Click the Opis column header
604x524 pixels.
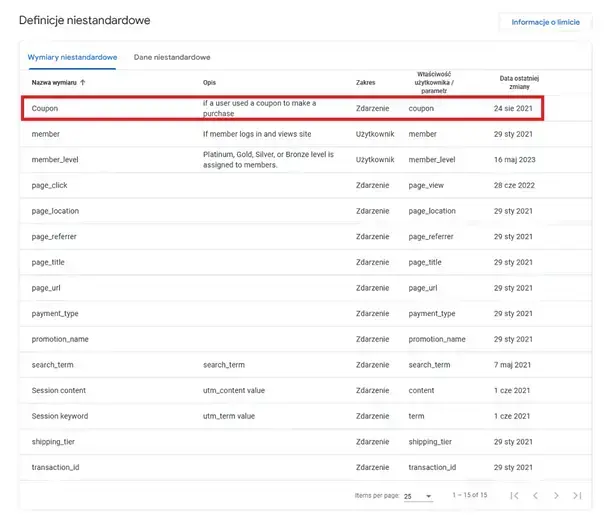pos(209,82)
